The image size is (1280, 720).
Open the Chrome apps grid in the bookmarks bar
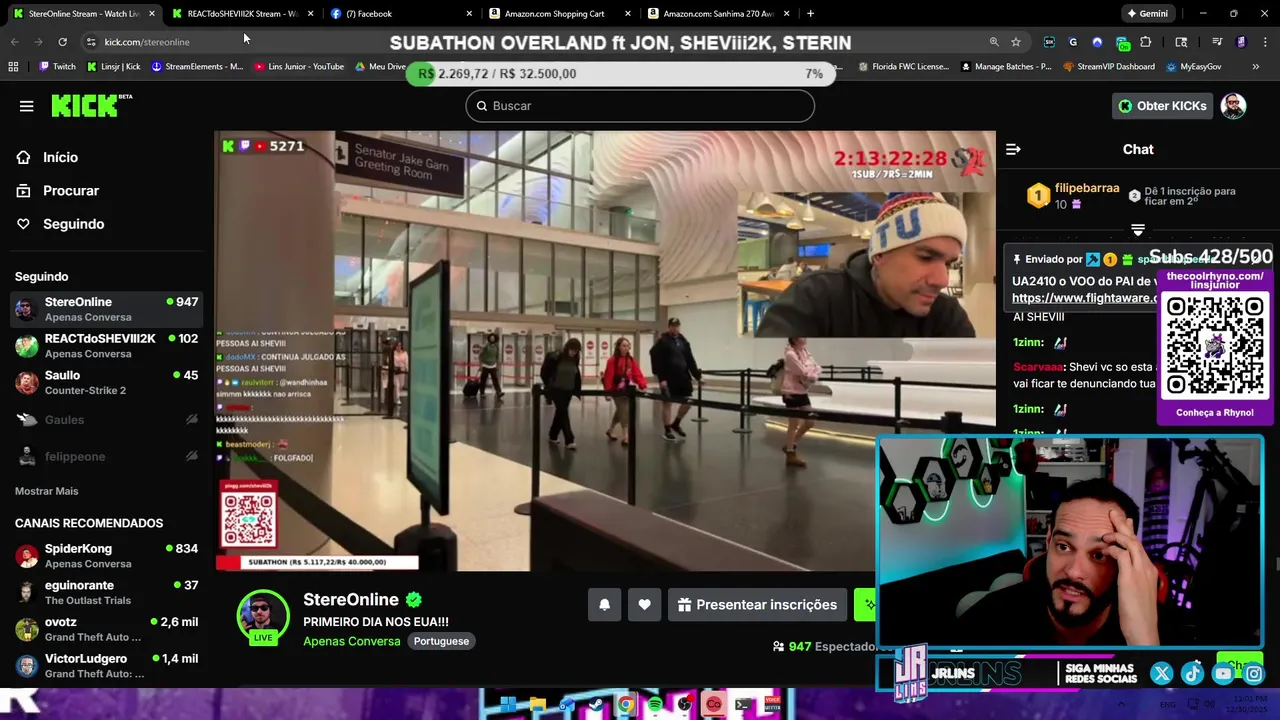point(13,67)
